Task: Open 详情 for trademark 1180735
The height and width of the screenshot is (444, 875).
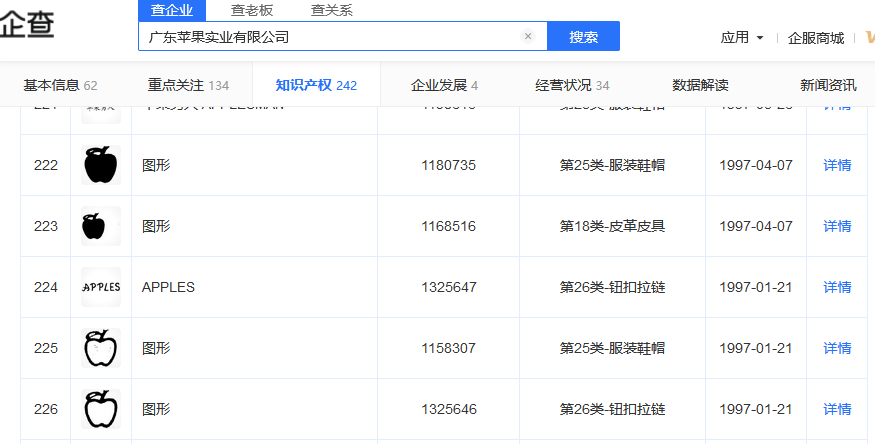Action: (x=837, y=165)
